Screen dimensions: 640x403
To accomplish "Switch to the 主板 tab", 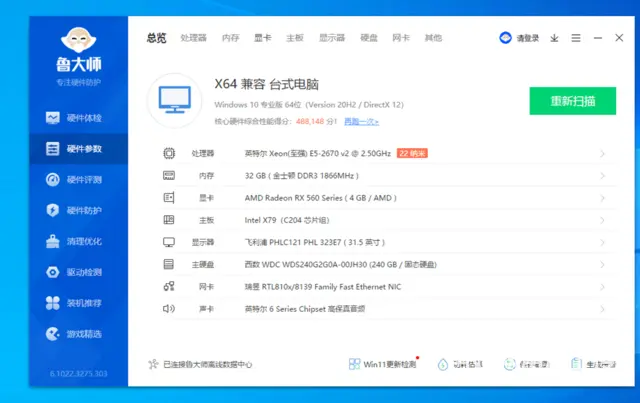I will click(x=295, y=38).
